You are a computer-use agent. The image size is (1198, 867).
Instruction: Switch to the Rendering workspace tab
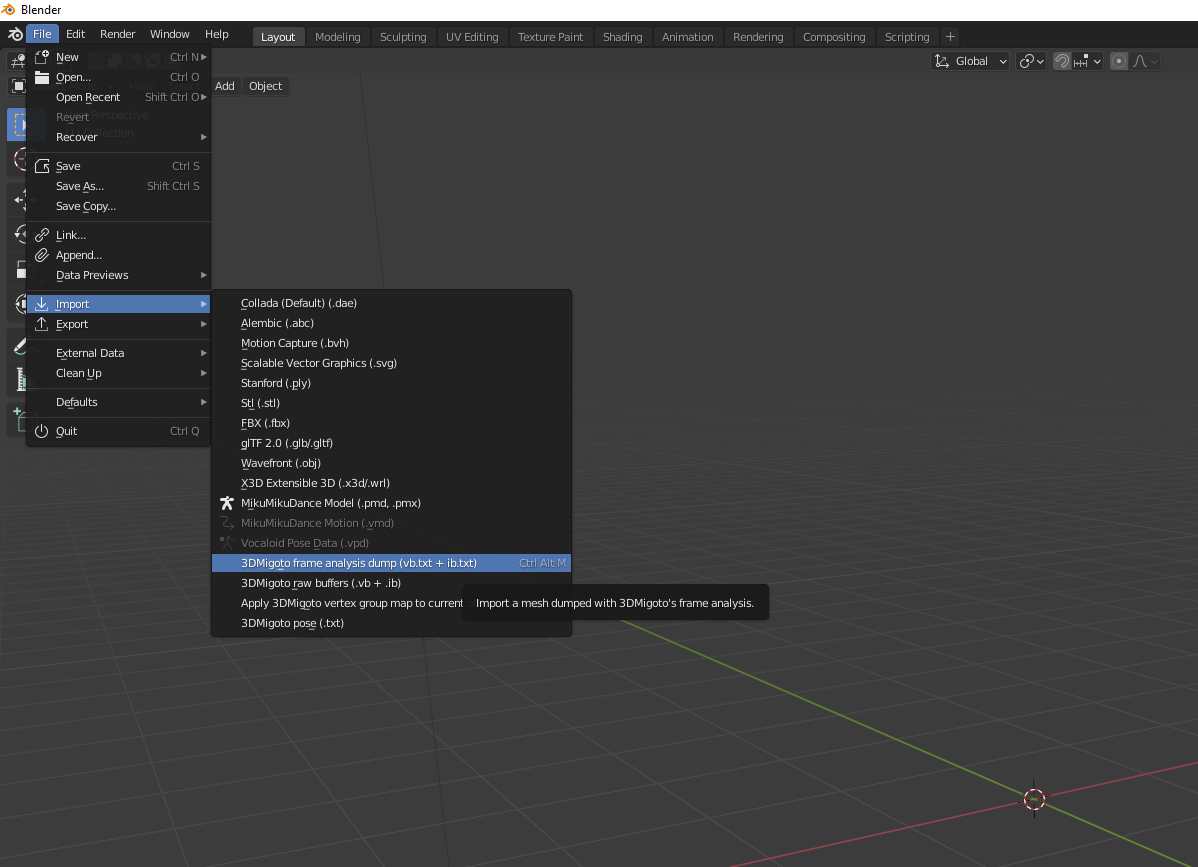coord(758,37)
